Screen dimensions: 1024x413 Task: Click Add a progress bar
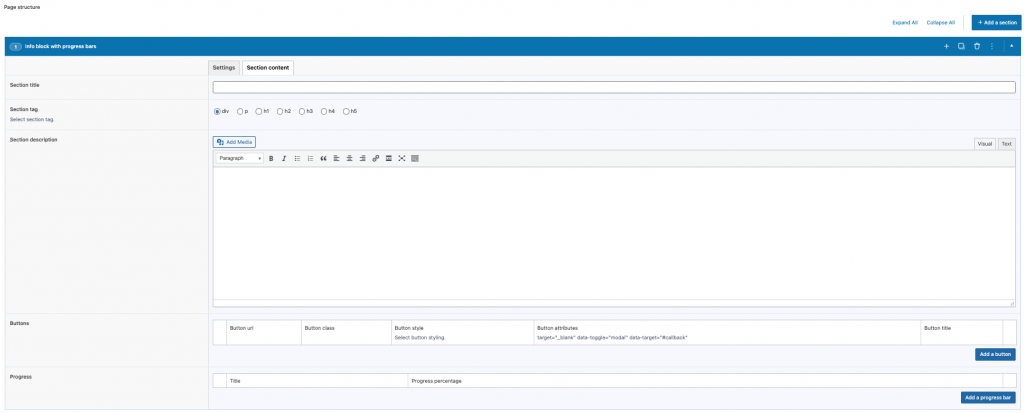[x=988, y=397]
